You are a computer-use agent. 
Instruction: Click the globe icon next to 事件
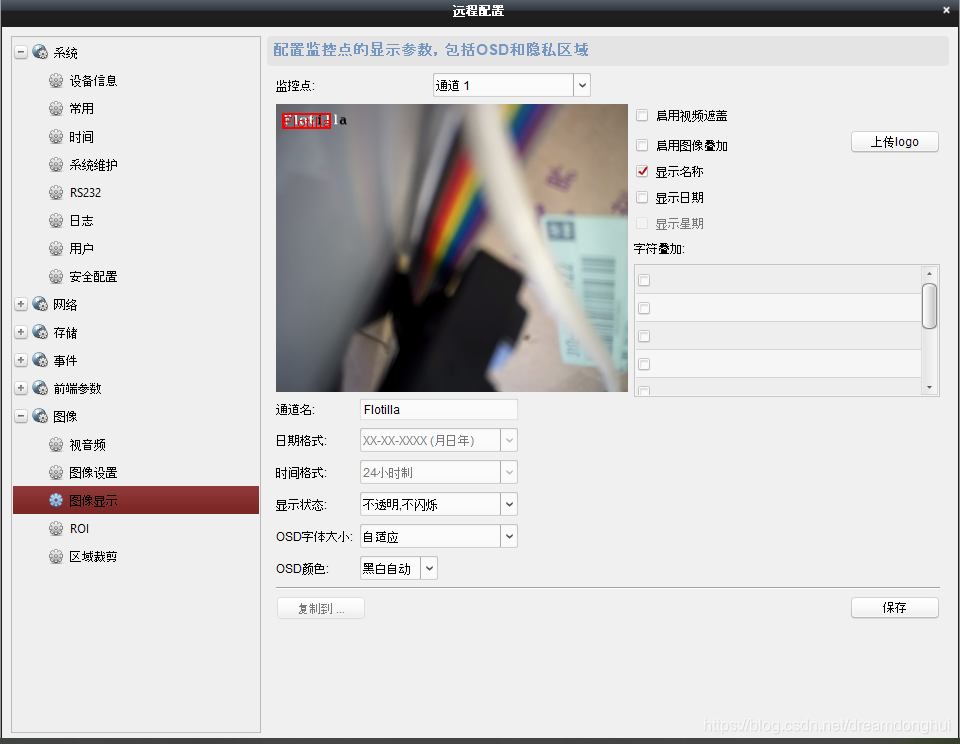click(40, 360)
